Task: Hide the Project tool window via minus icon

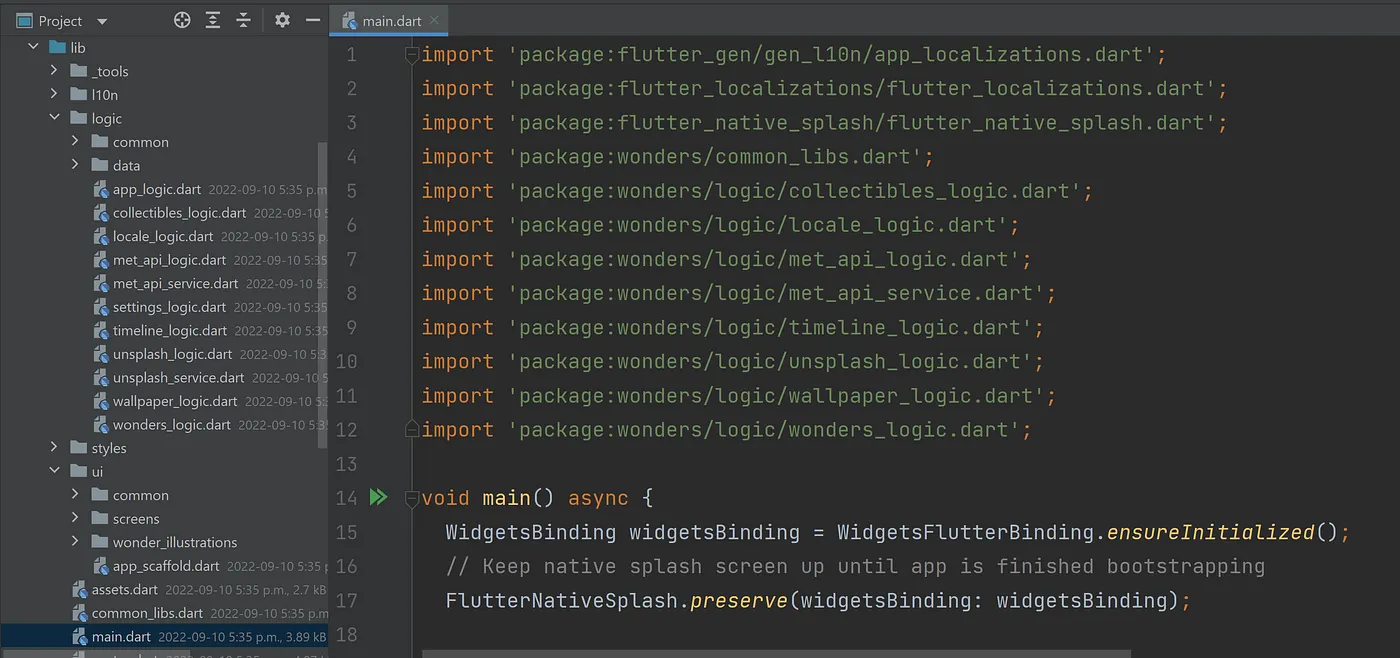Action: [x=313, y=20]
